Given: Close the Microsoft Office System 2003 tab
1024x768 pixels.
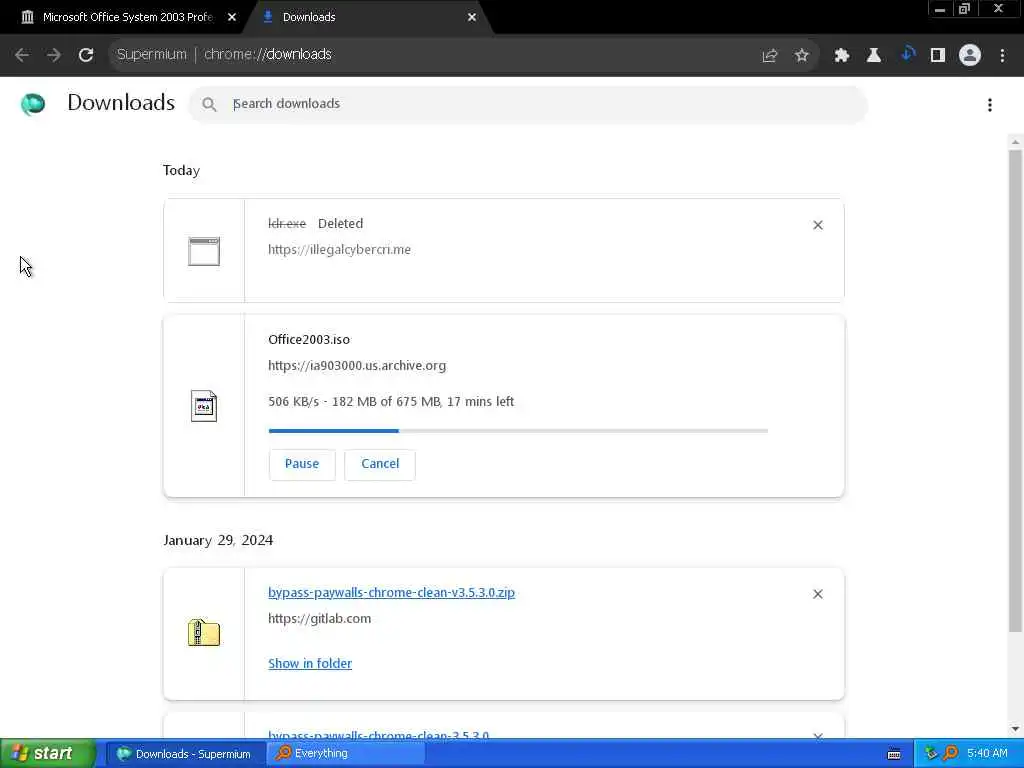Looking at the screenshot, I should point(232,18).
